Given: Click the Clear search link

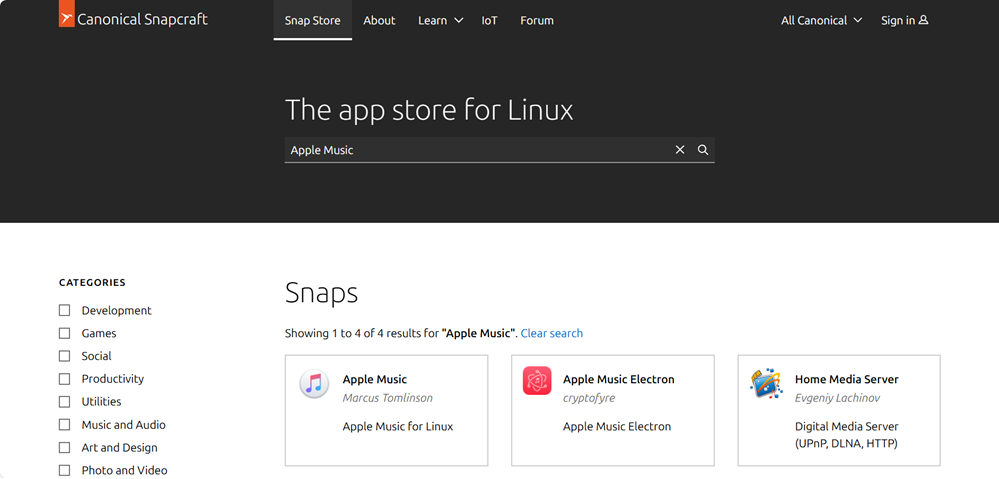Looking at the screenshot, I should click(551, 333).
